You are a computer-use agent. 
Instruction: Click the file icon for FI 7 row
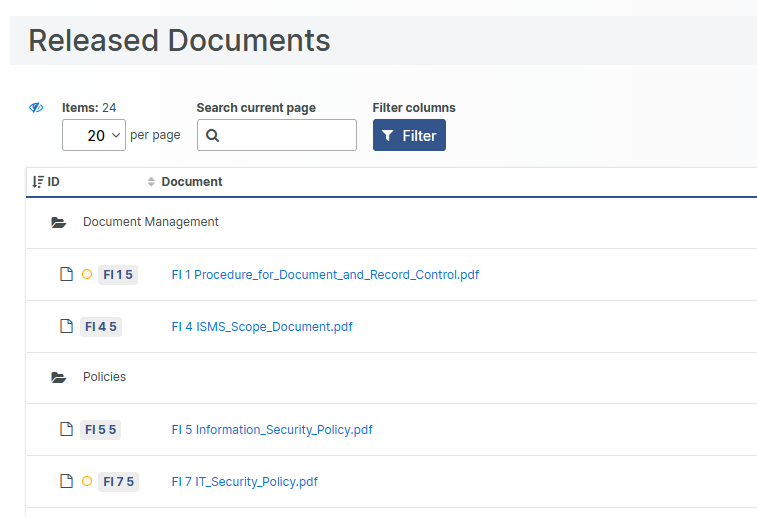point(66,482)
